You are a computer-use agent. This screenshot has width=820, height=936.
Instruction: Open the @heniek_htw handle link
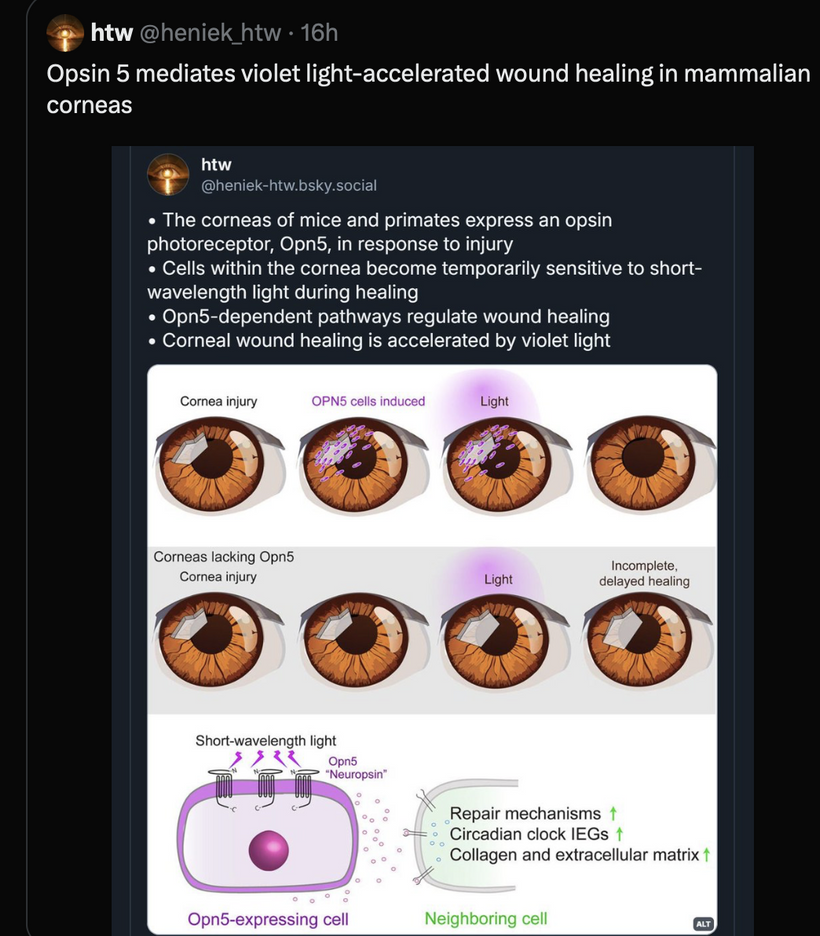210,32
